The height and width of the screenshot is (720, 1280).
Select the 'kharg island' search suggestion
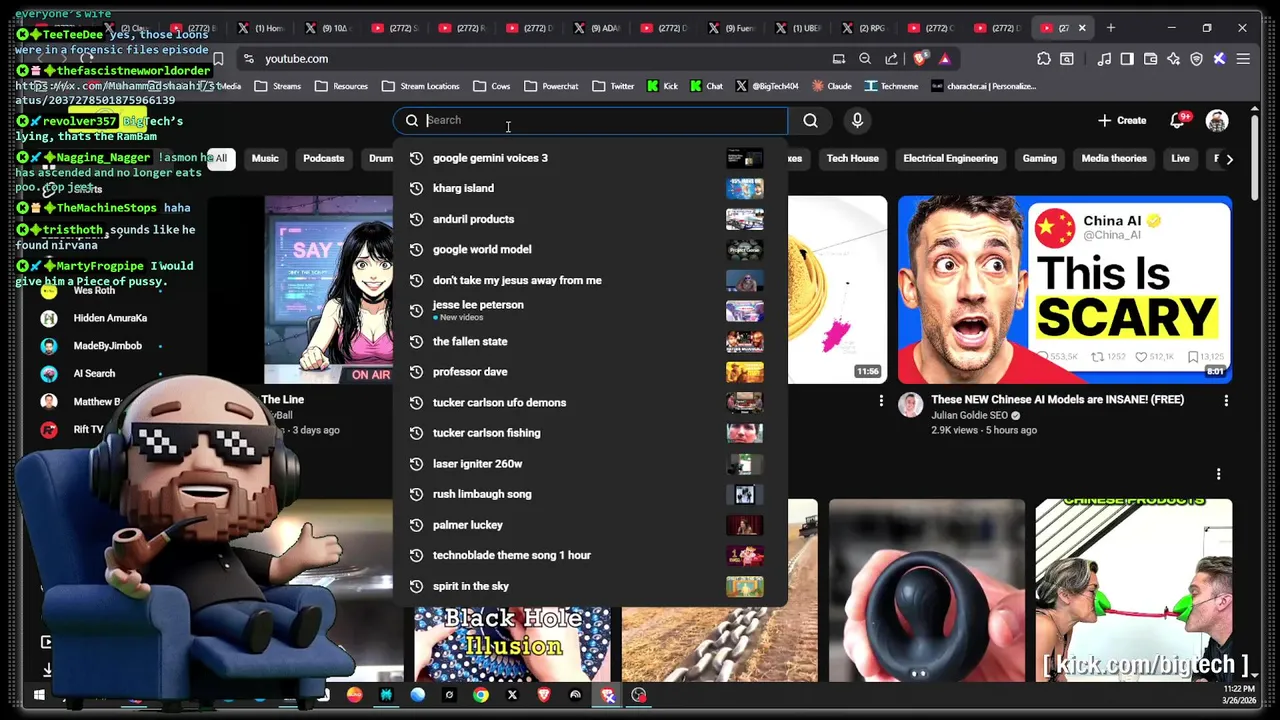point(590,188)
